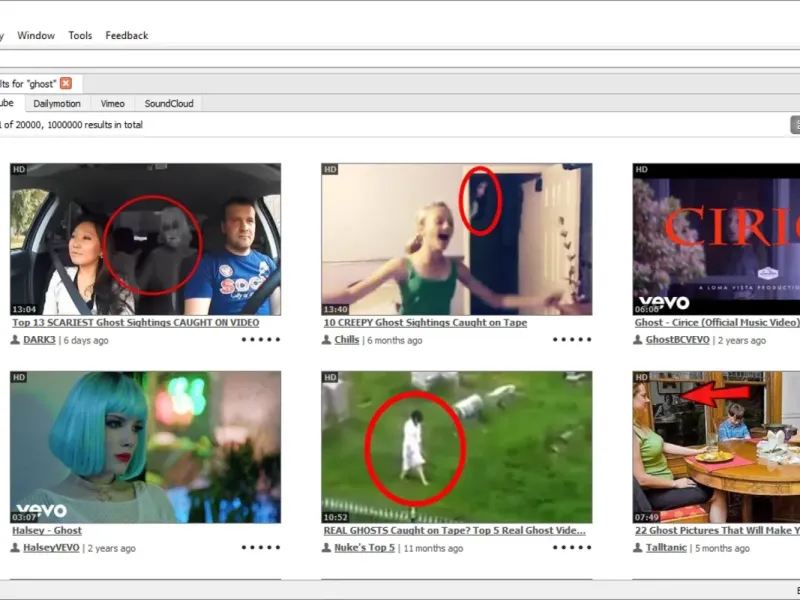800x600 pixels.
Task: Open the GhostBCVEVO channel link
Action: point(678,340)
